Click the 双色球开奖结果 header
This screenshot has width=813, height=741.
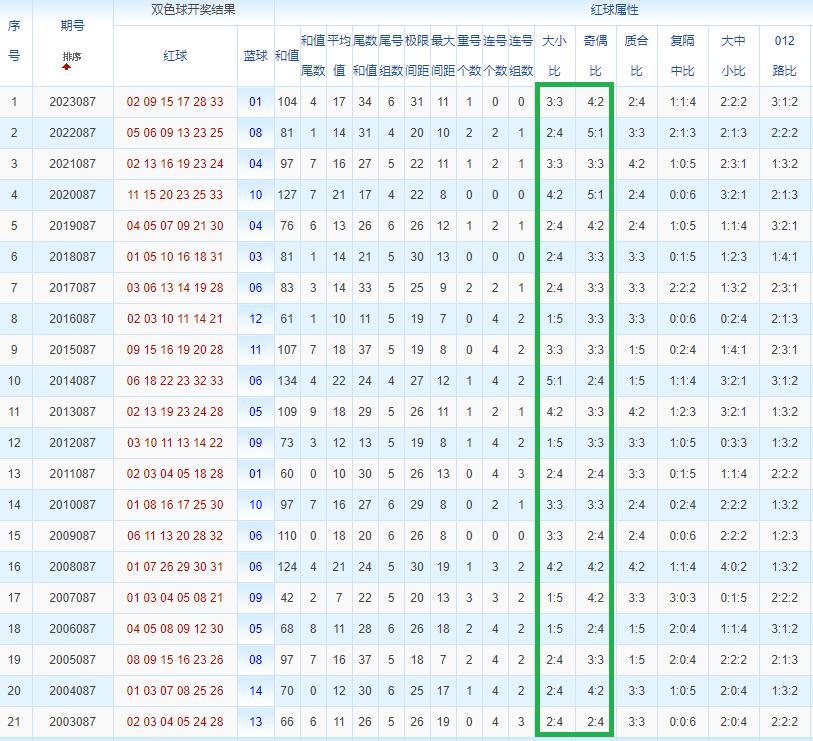point(193,10)
